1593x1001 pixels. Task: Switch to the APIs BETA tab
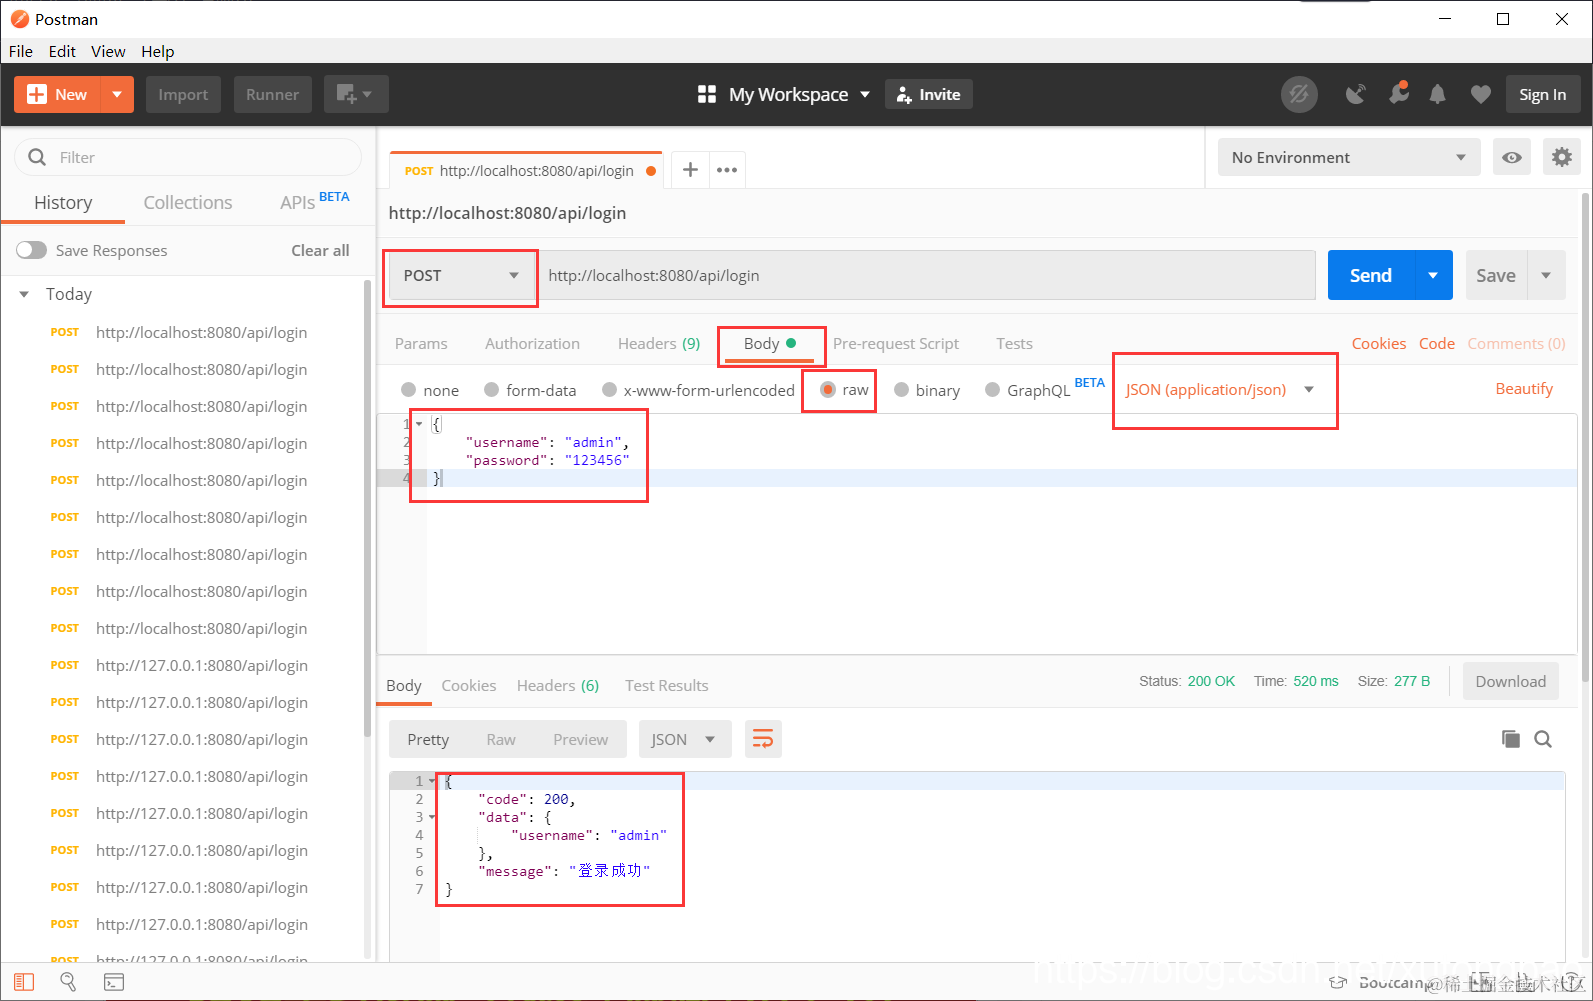click(x=314, y=201)
